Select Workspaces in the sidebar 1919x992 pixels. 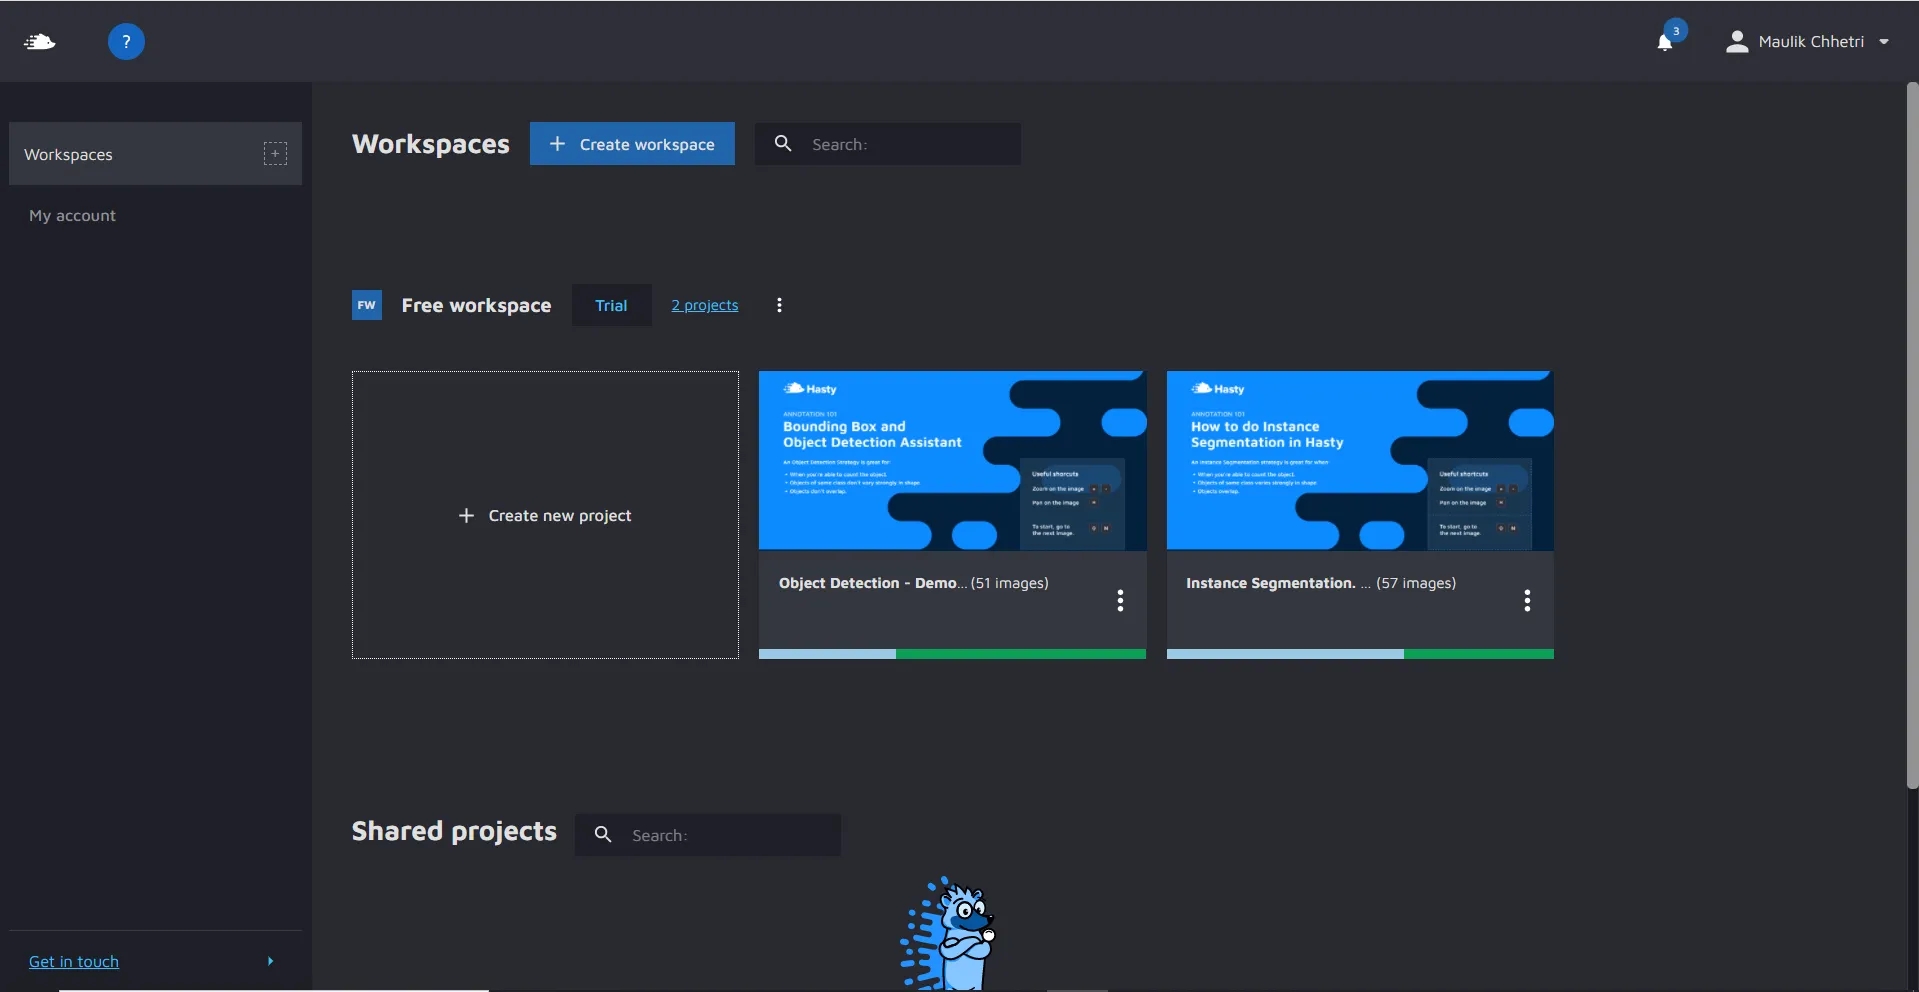click(x=69, y=155)
